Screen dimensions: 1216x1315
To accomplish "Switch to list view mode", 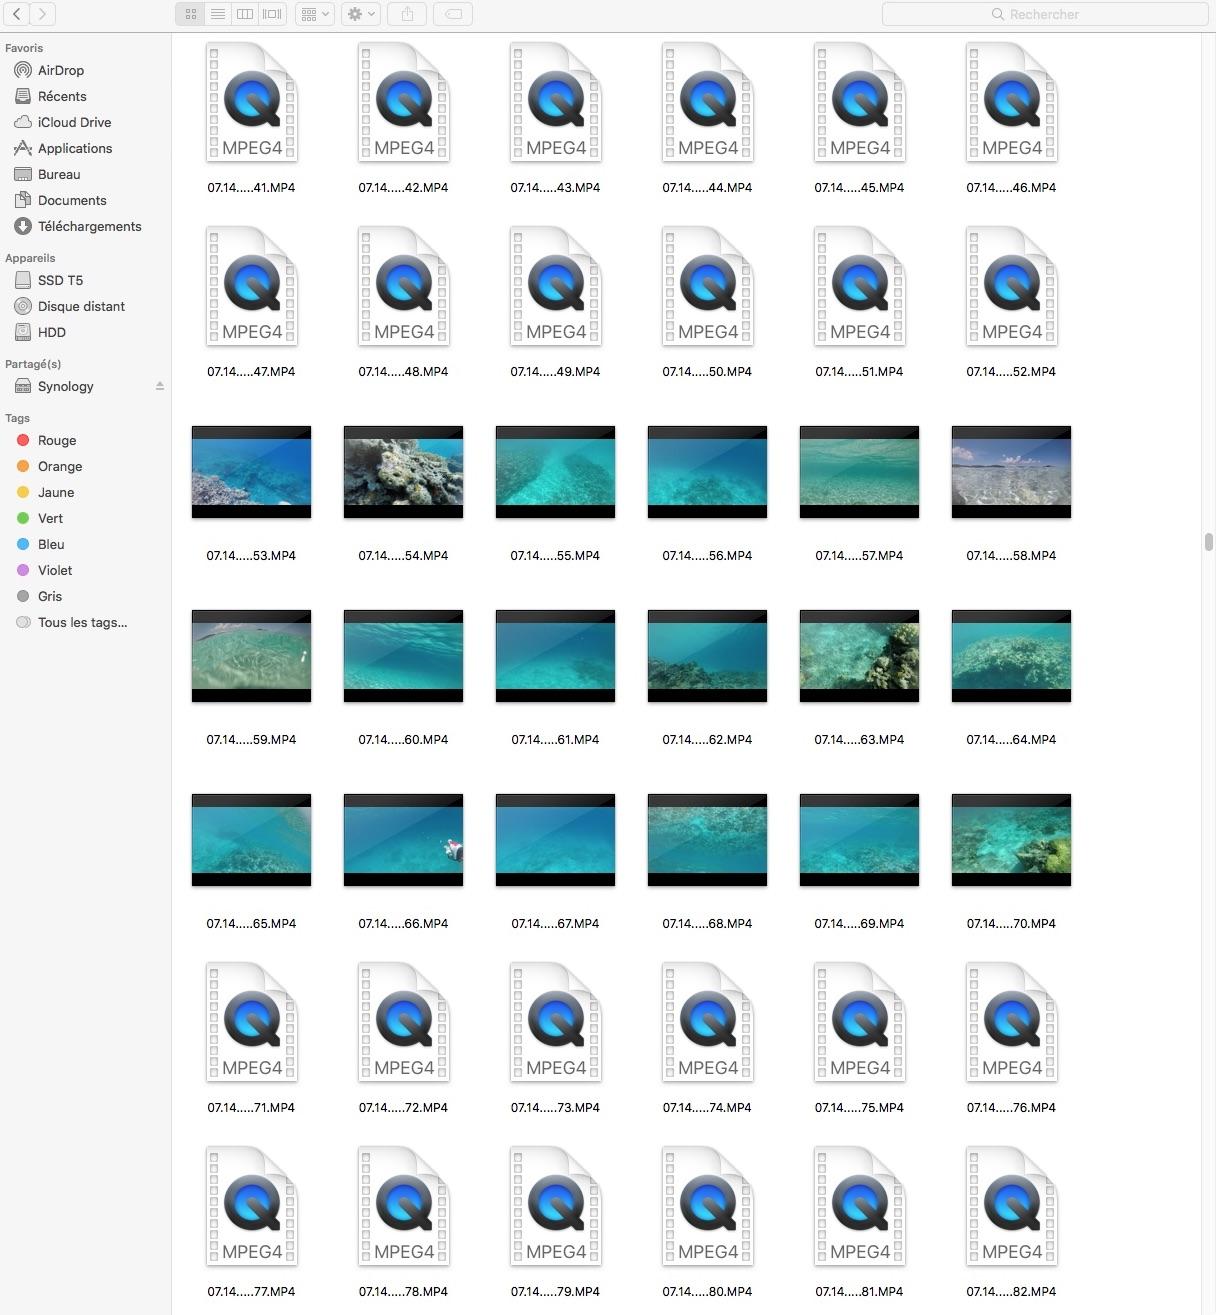I will pyautogui.click(x=218, y=14).
